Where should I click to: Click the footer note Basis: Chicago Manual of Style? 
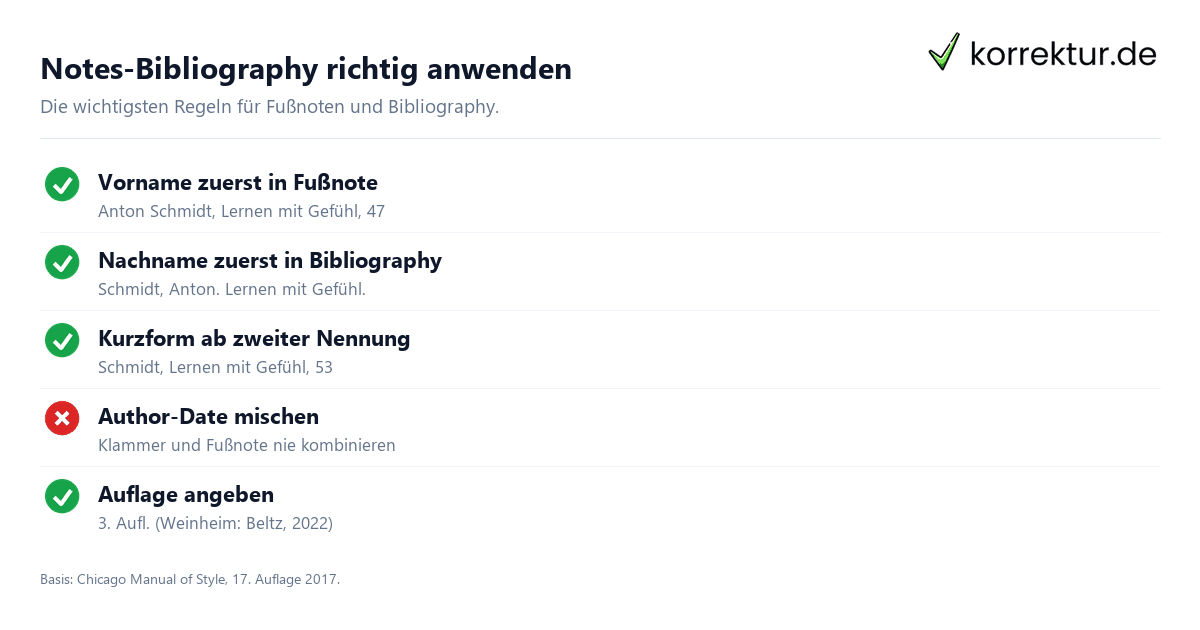190,579
